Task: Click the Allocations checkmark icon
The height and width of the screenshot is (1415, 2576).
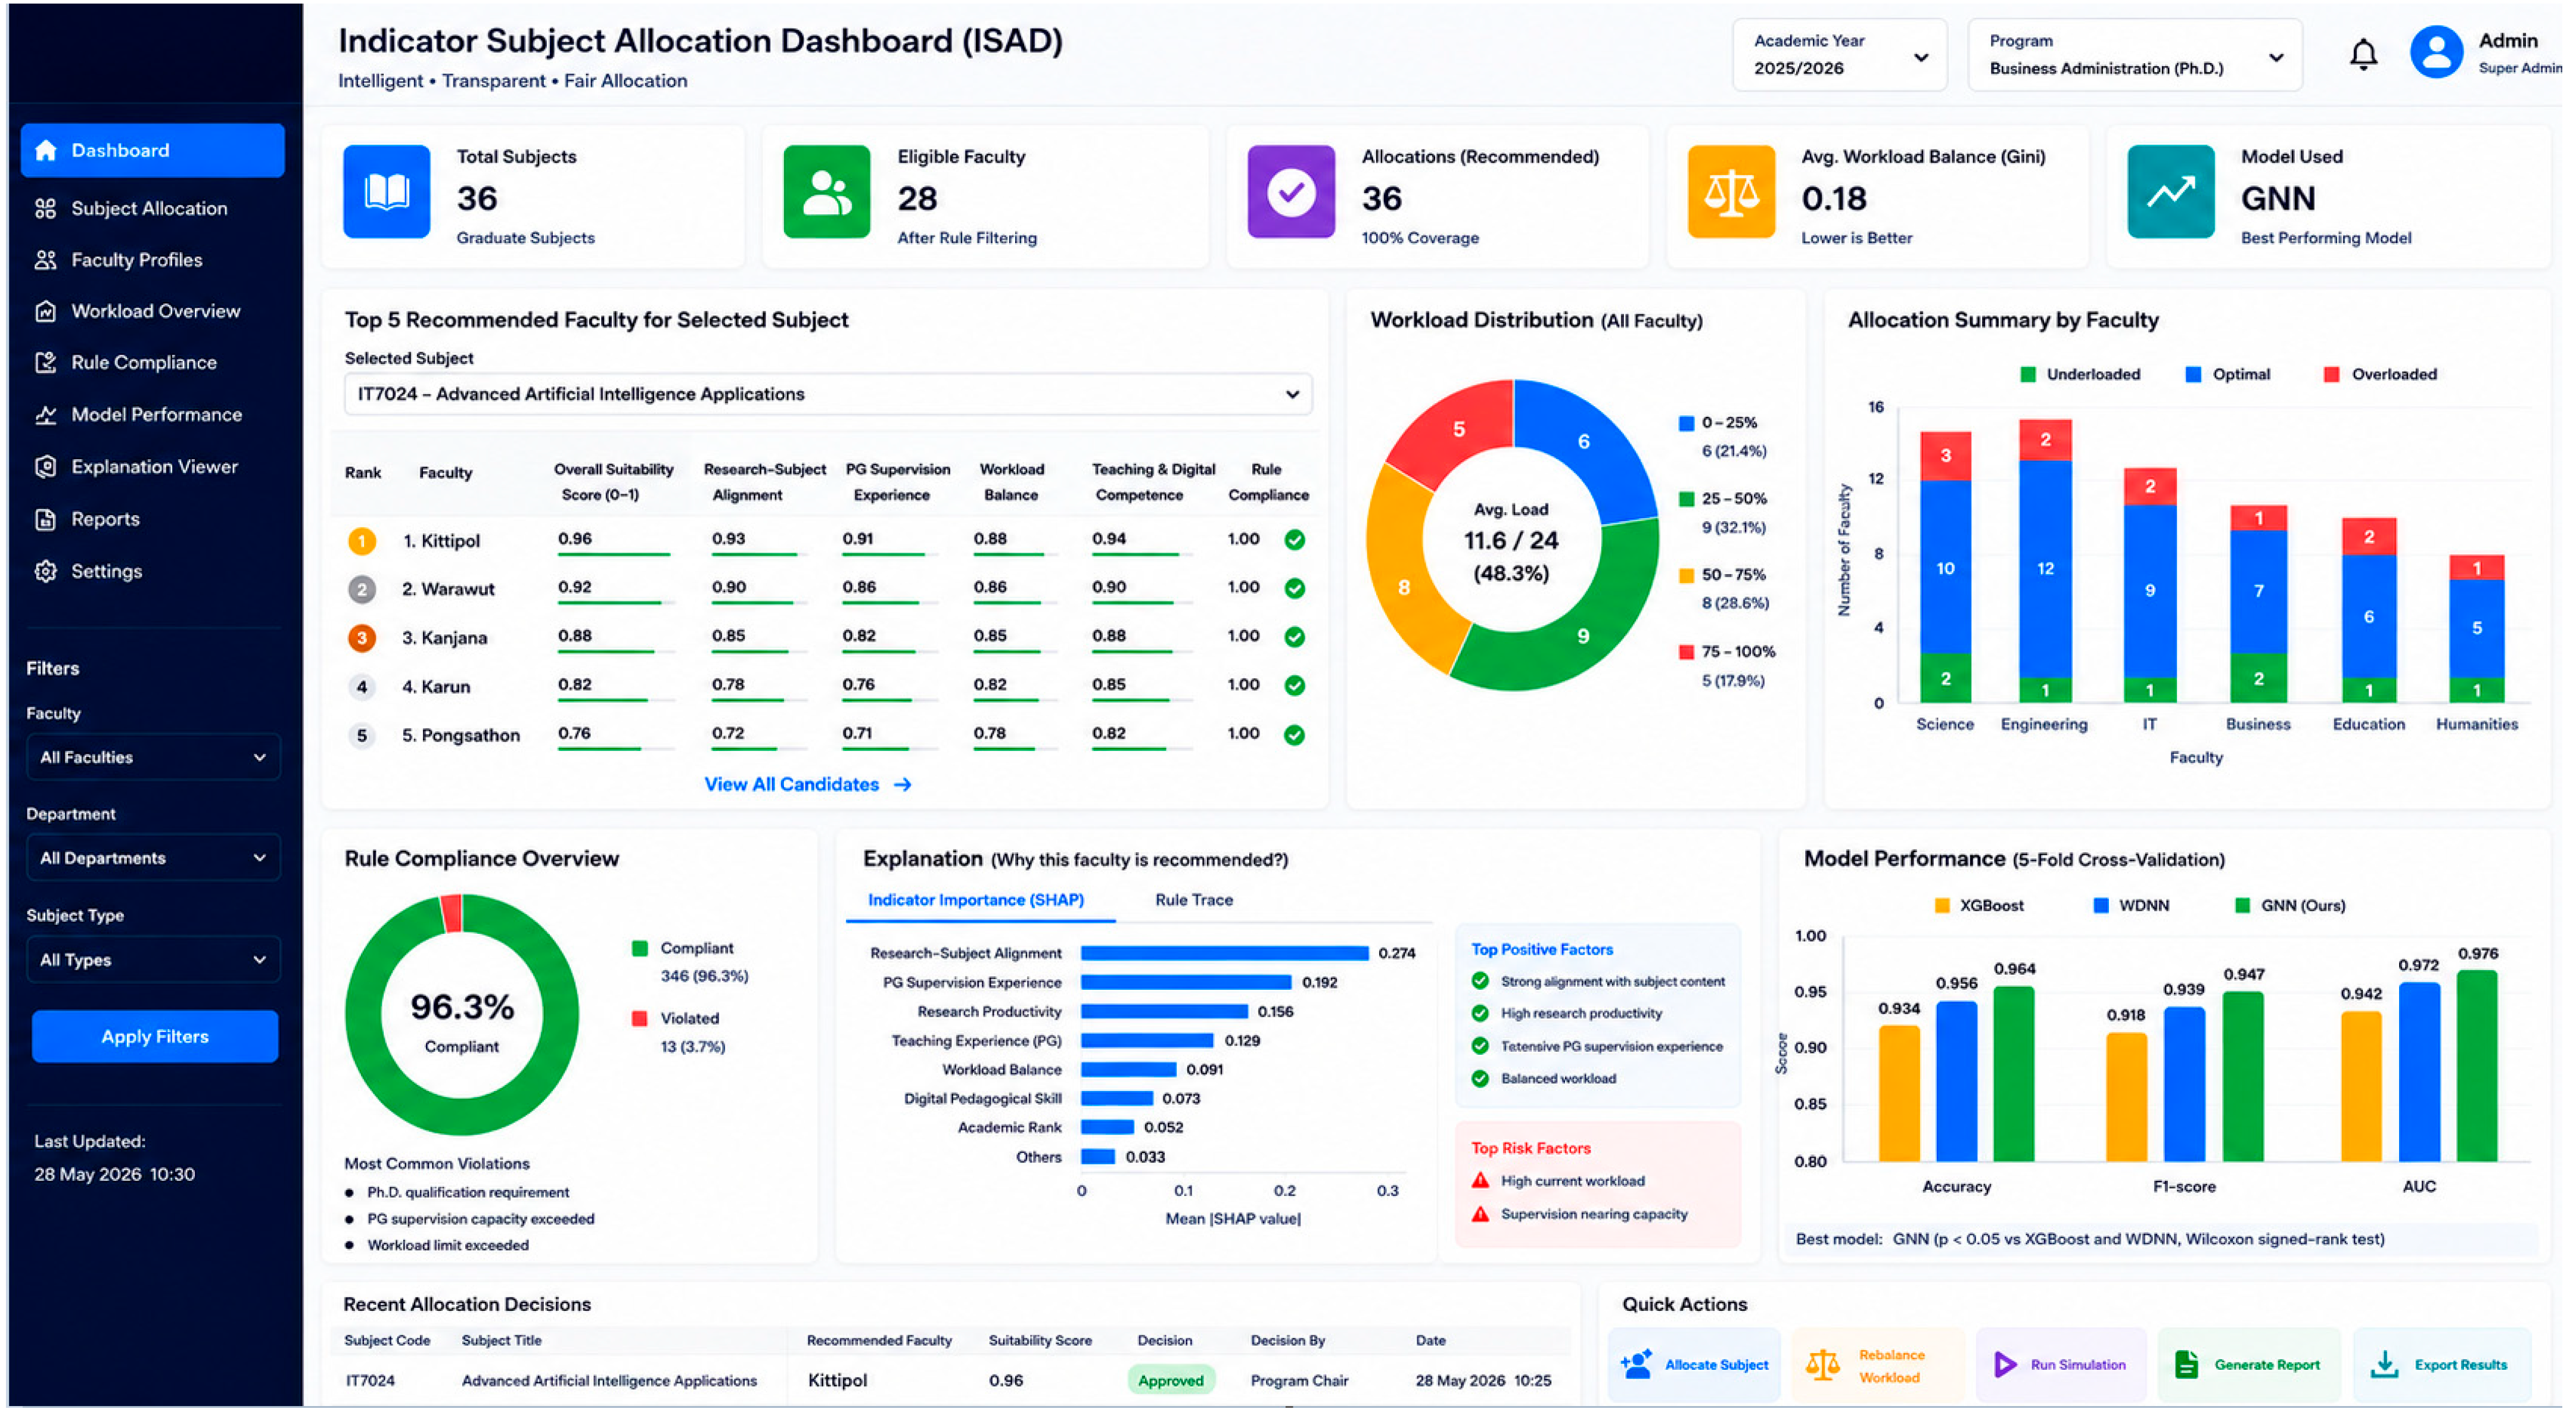Action: click(x=1290, y=191)
